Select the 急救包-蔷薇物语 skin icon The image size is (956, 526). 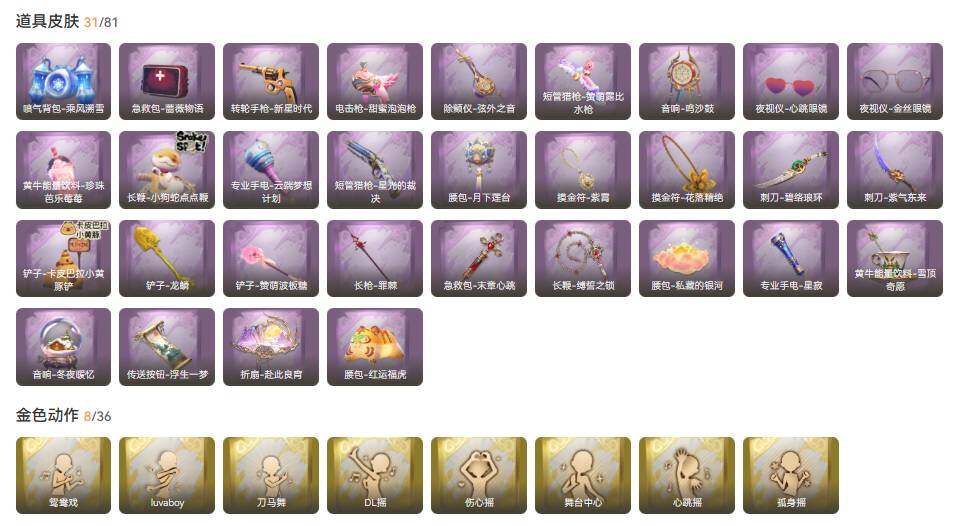click(x=167, y=81)
